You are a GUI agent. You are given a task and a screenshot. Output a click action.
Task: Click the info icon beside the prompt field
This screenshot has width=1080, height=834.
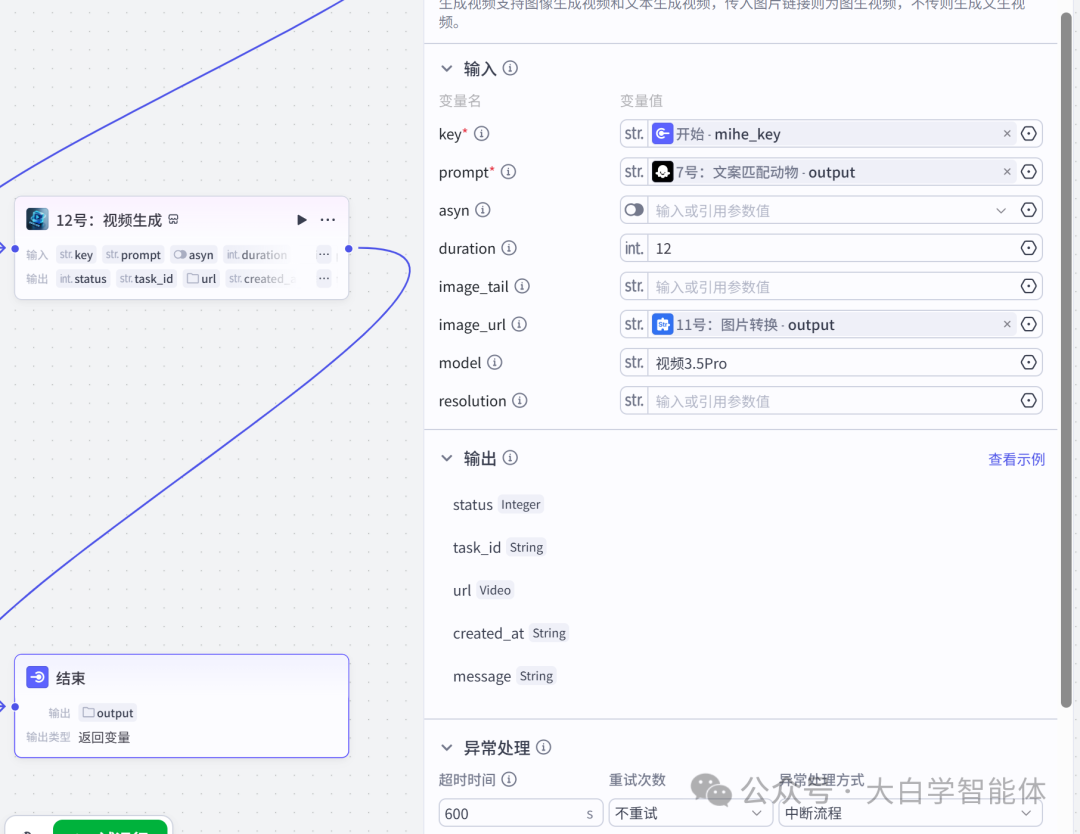click(x=509, y=171)
